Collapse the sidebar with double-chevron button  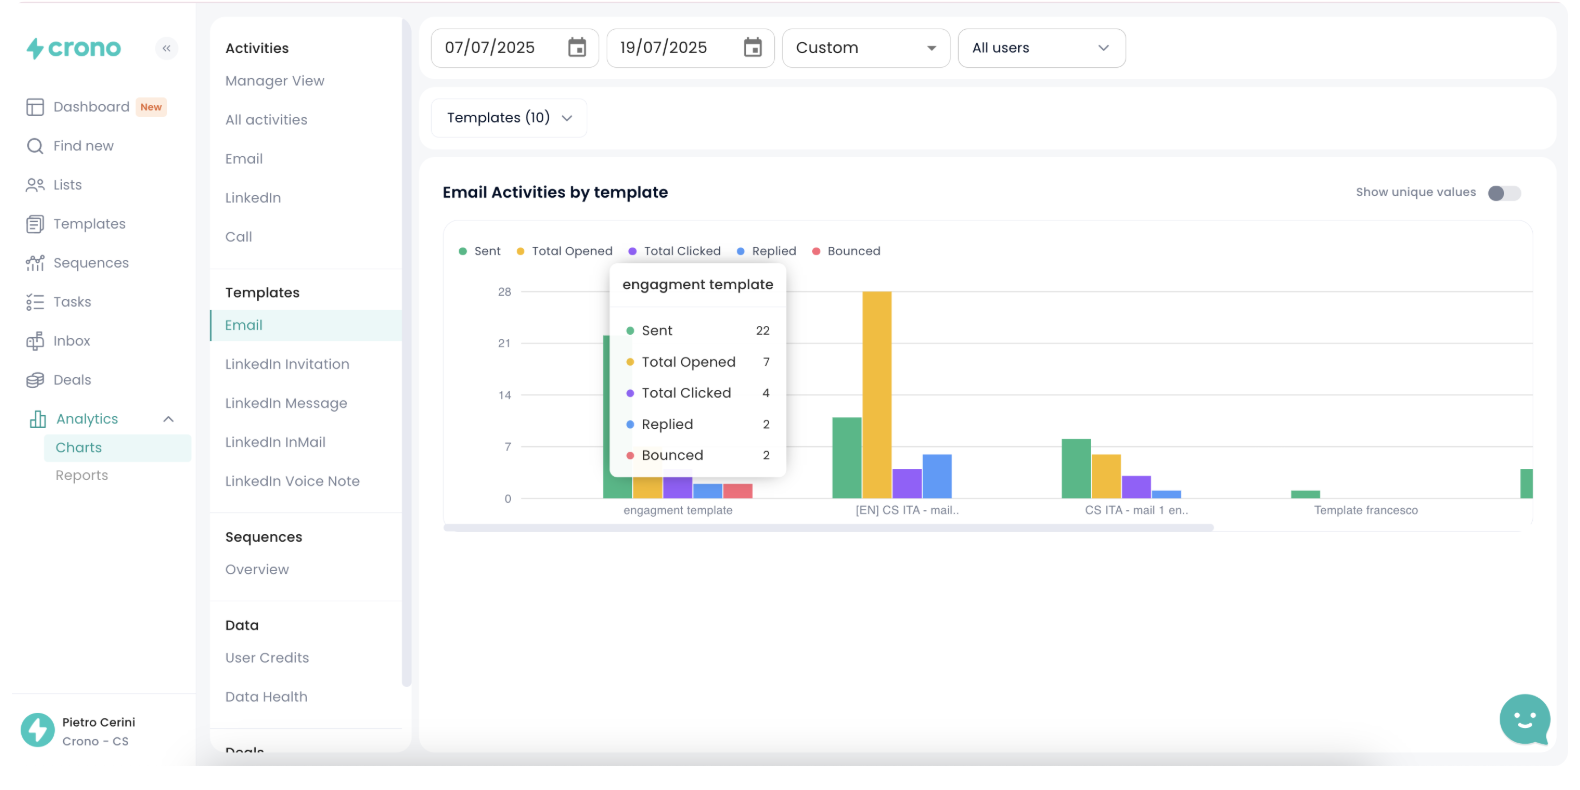point(167,48)
